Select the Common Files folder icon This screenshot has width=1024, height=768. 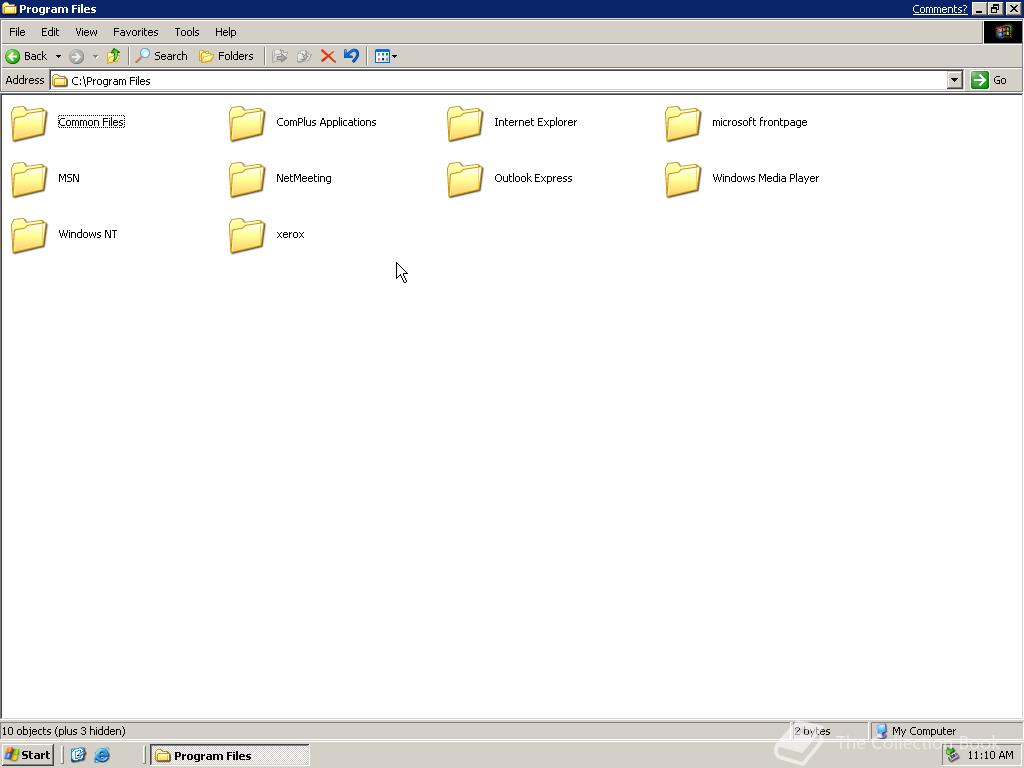[29, 123]
